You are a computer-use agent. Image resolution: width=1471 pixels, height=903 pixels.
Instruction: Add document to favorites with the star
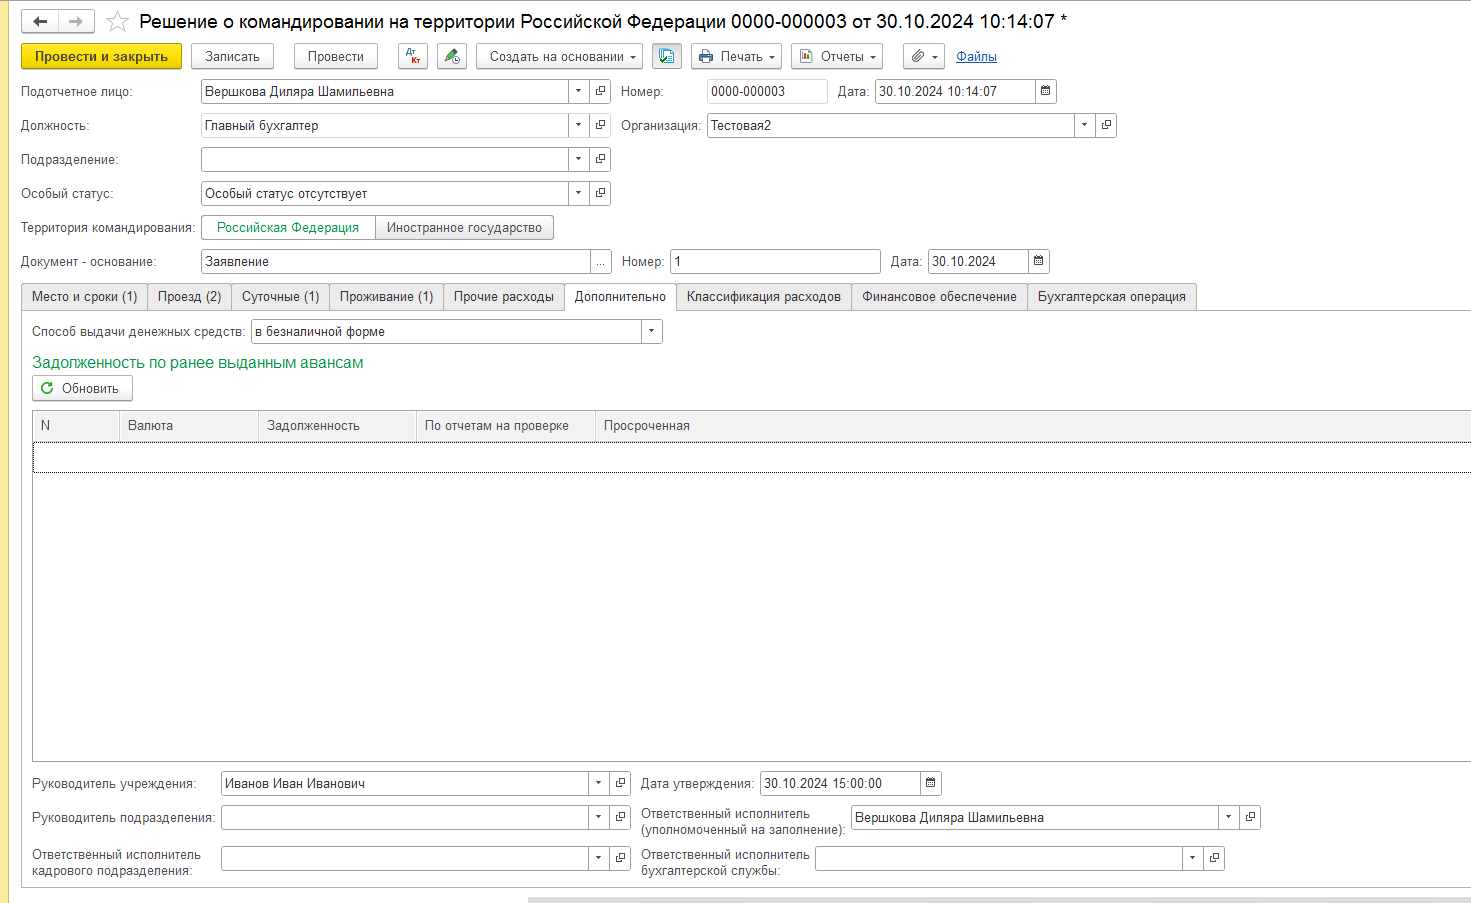tap(117, 21)
